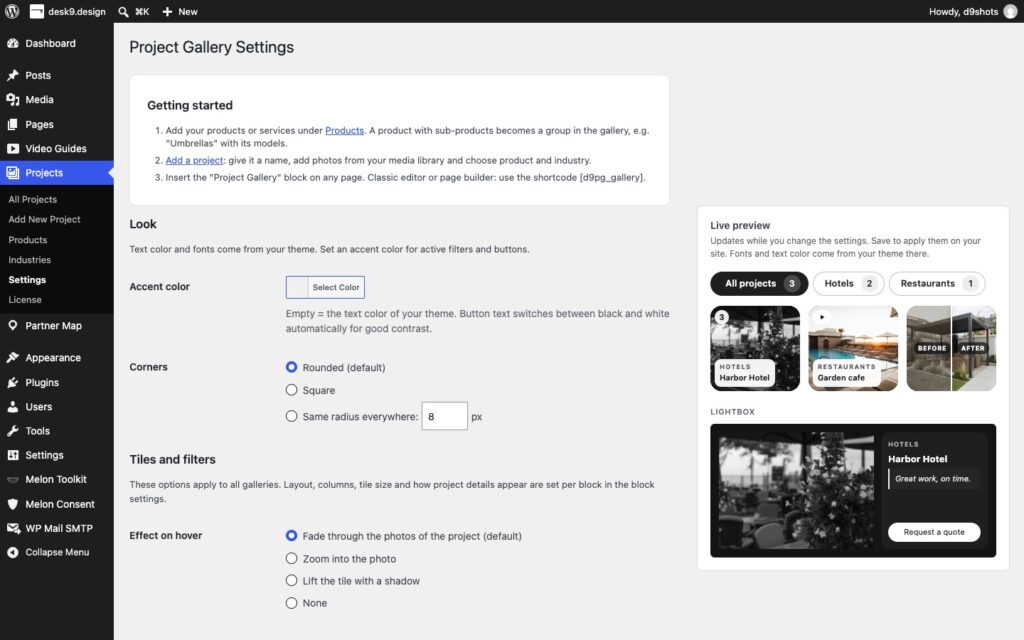Viewport: 1024px width, 640px height.
Task: Click the photo count badge on Harbor Hotel tile
Action: tap(721, 317)
